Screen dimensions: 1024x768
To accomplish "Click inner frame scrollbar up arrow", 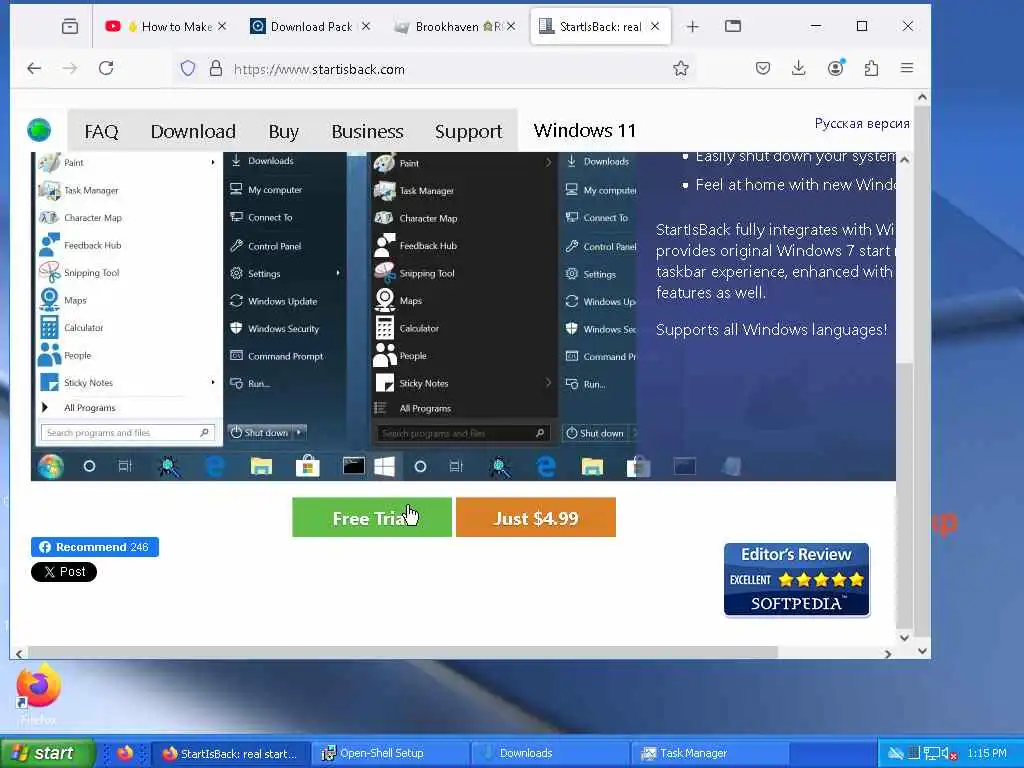I will (x=904, y=159).
